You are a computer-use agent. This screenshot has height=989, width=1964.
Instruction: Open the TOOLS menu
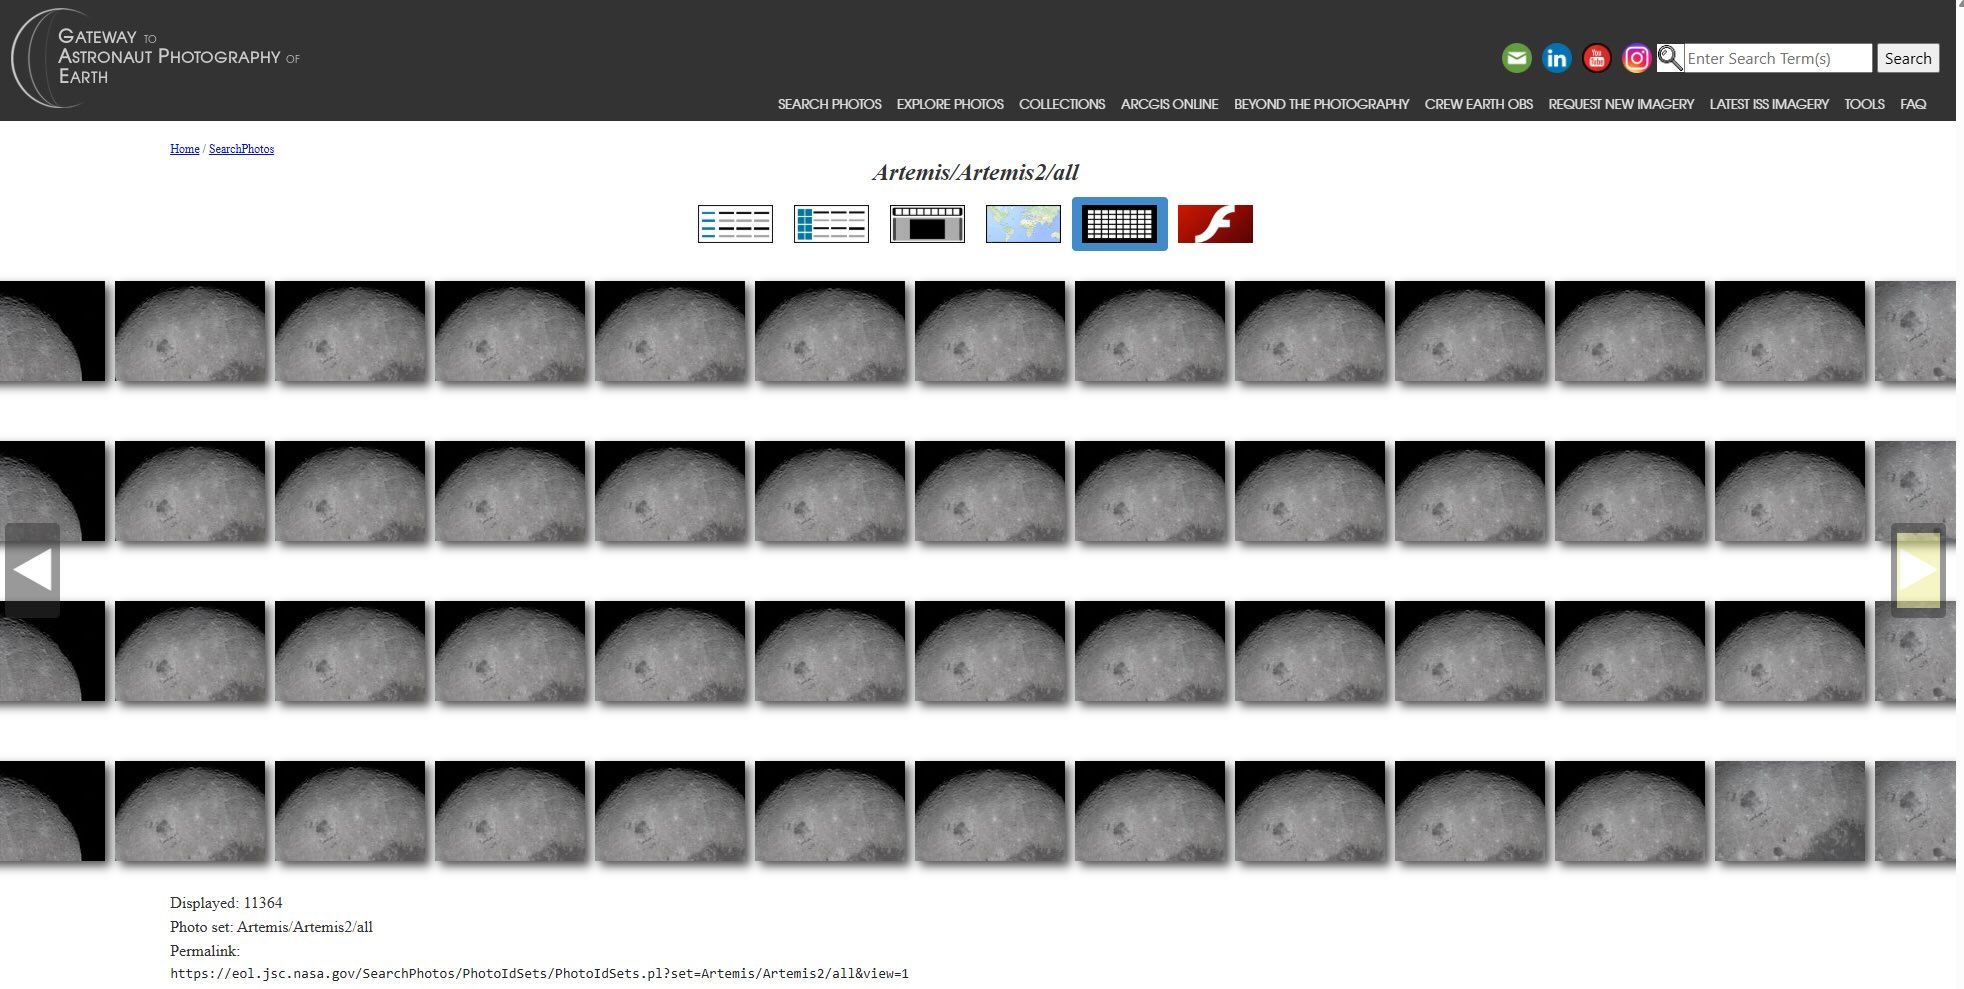click(1864, 104)
